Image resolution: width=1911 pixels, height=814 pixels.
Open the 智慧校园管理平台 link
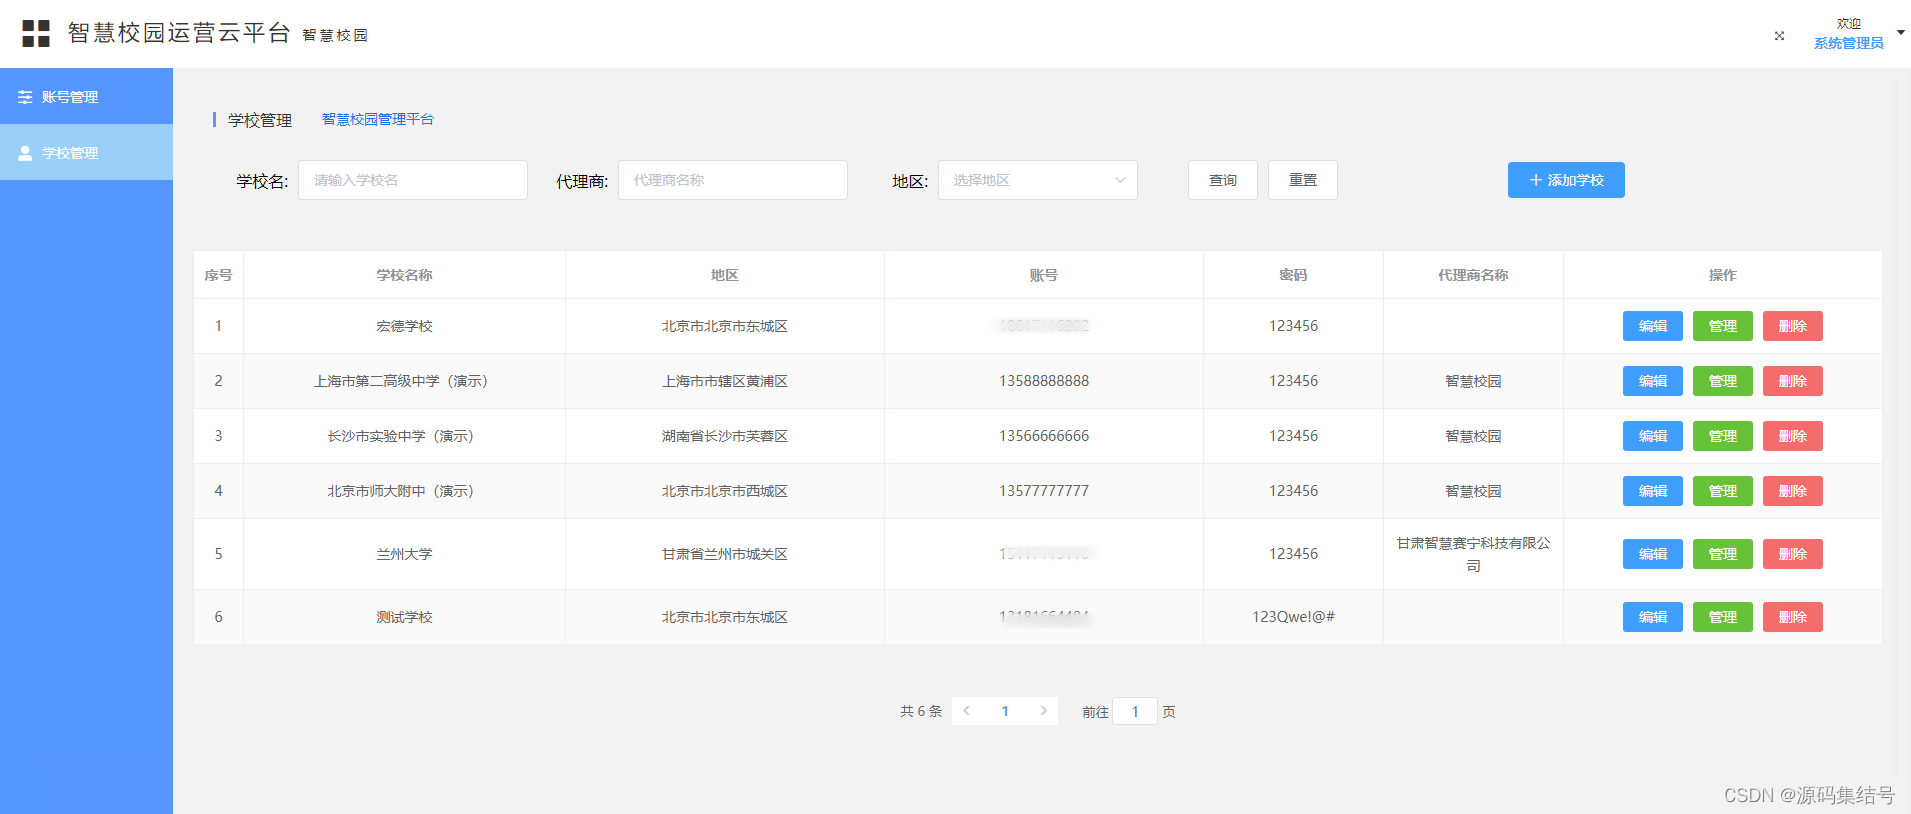(x=378, y=119)
